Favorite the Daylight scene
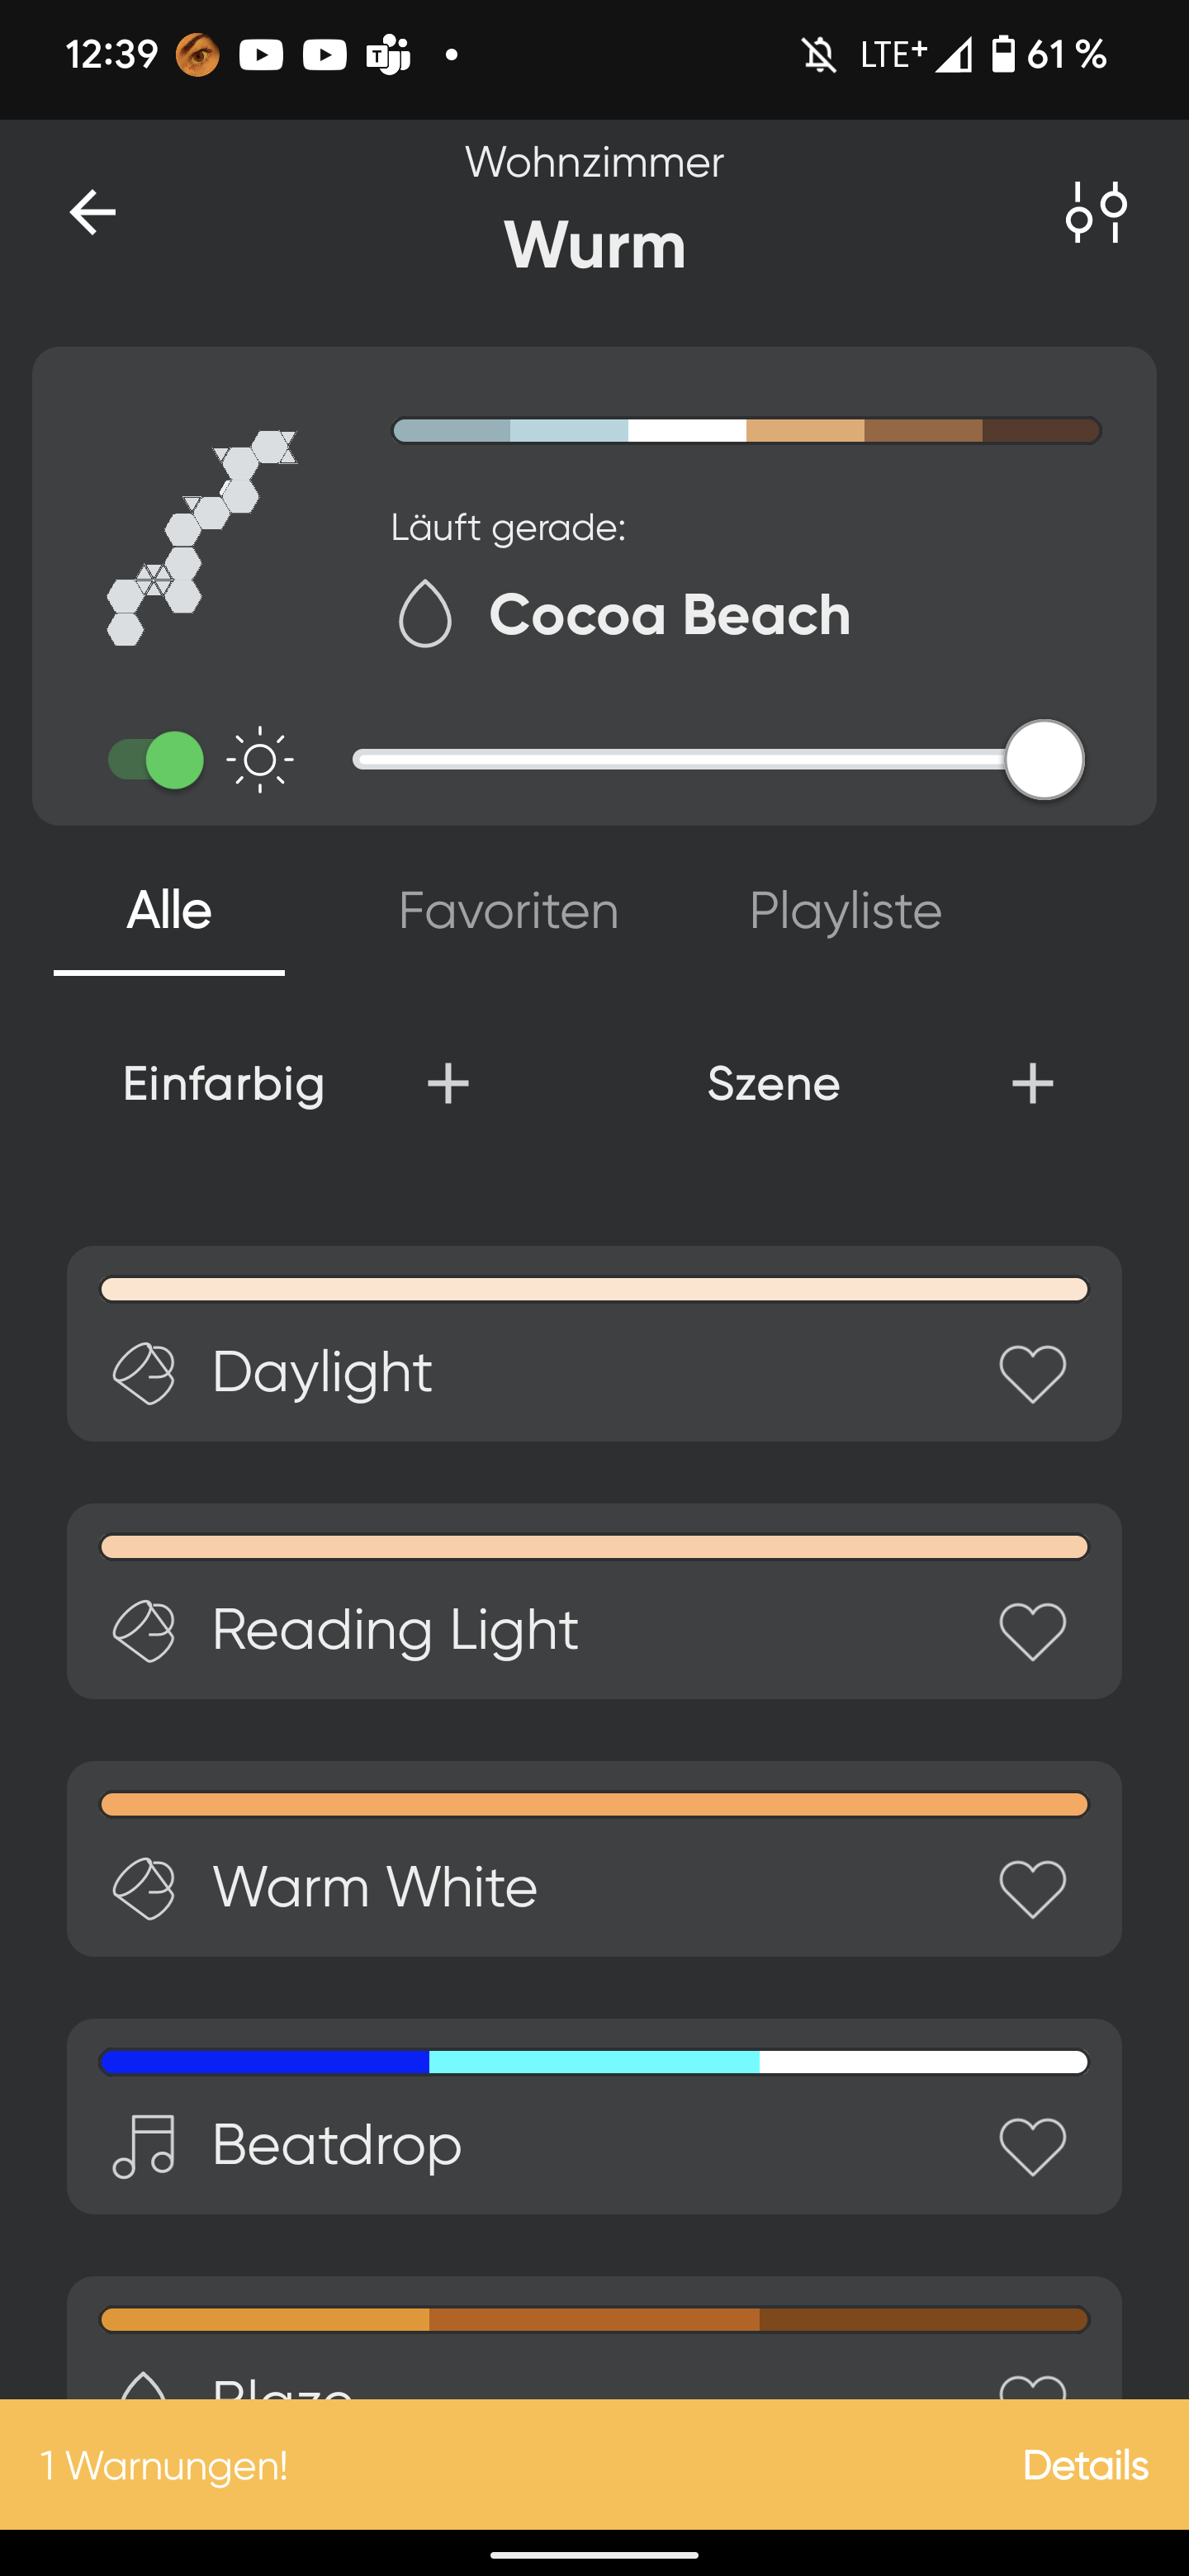This screenshot has width=1189, height=2576. click(x=1032, y=1373)
